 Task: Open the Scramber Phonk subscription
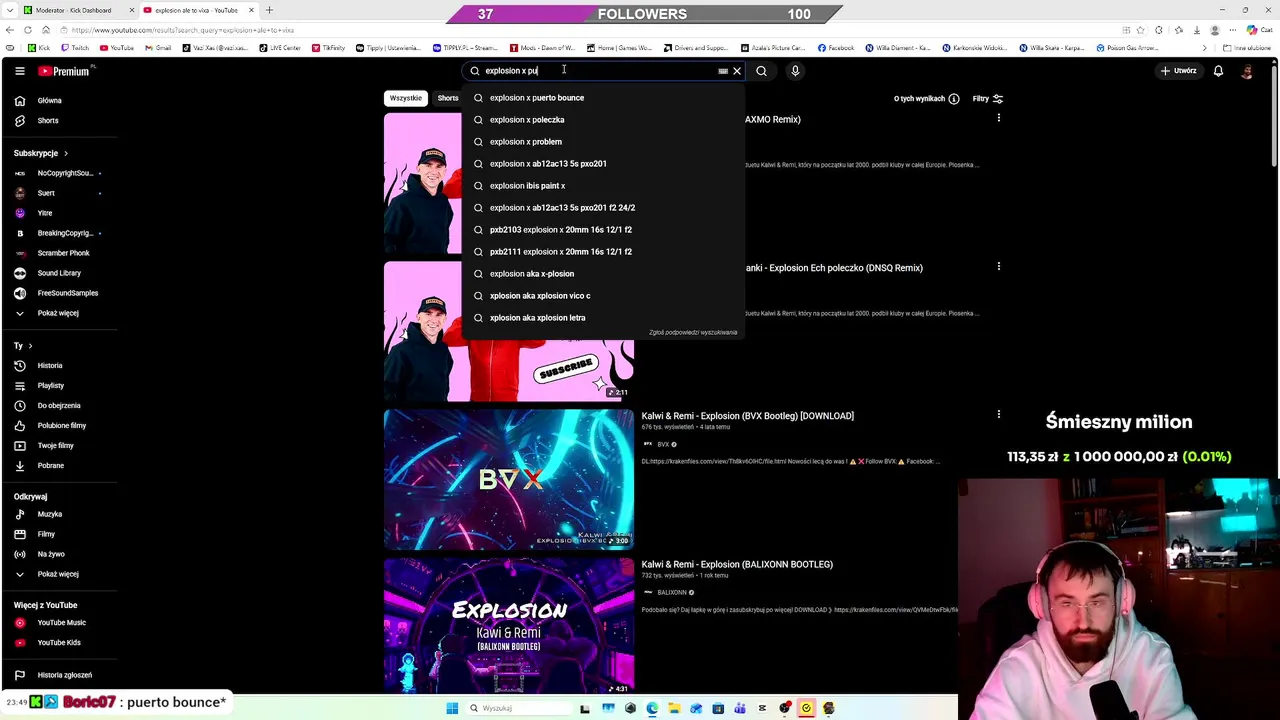(x=60, y=253)
